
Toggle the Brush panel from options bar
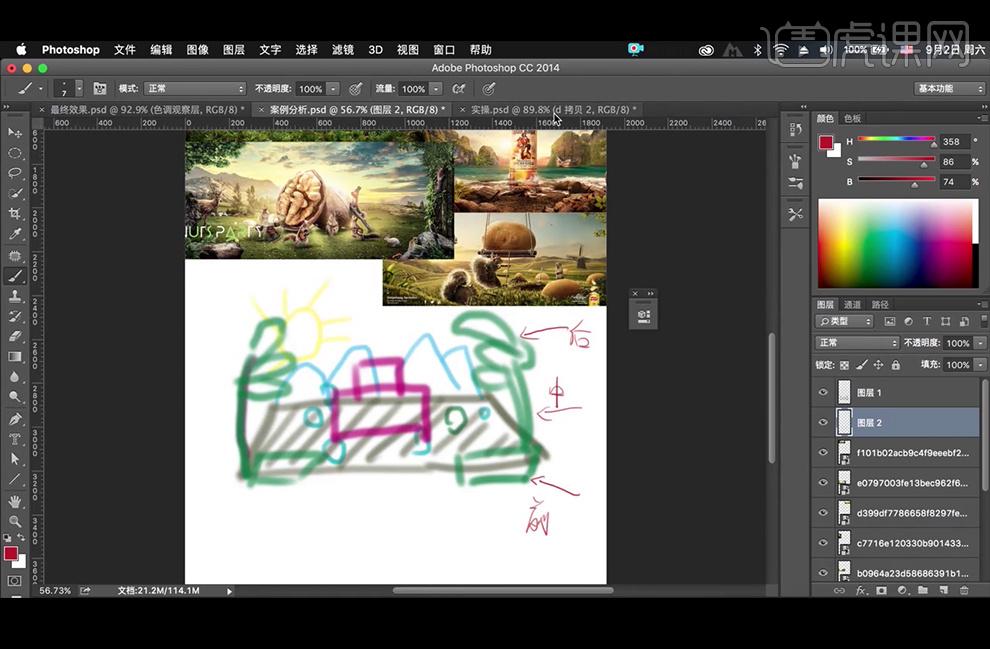coord(99,89)
